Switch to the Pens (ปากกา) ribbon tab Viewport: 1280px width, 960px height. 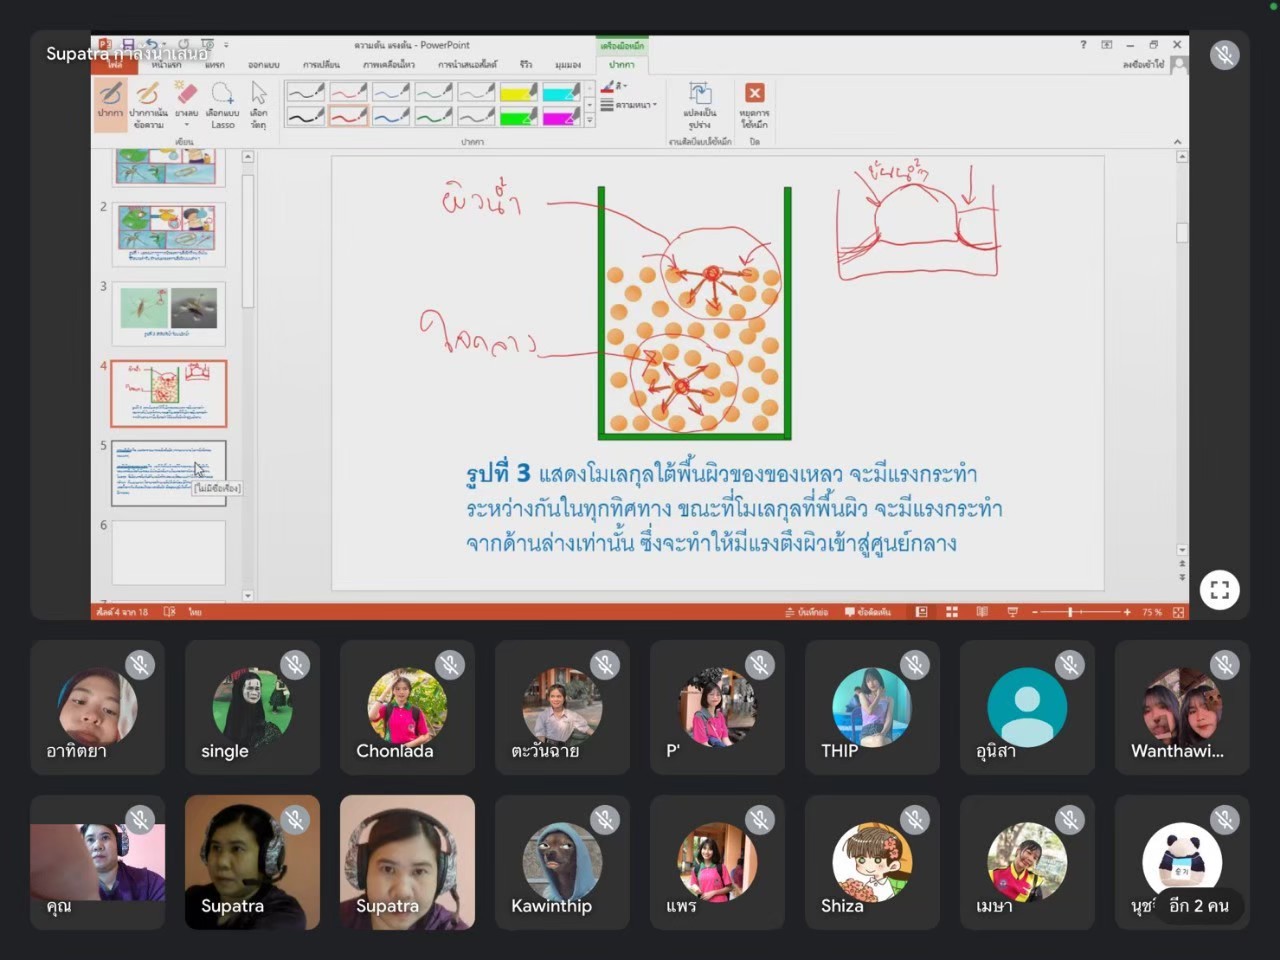(622, 65)
